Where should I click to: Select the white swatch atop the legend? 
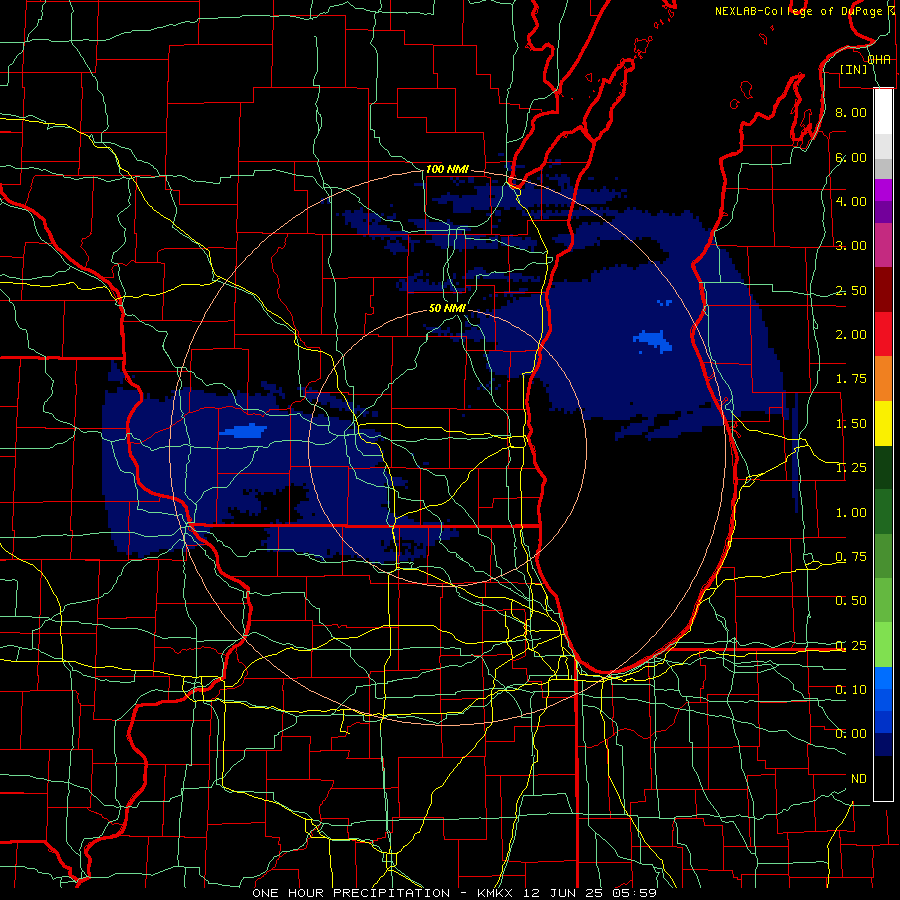[x=883, y=111]
